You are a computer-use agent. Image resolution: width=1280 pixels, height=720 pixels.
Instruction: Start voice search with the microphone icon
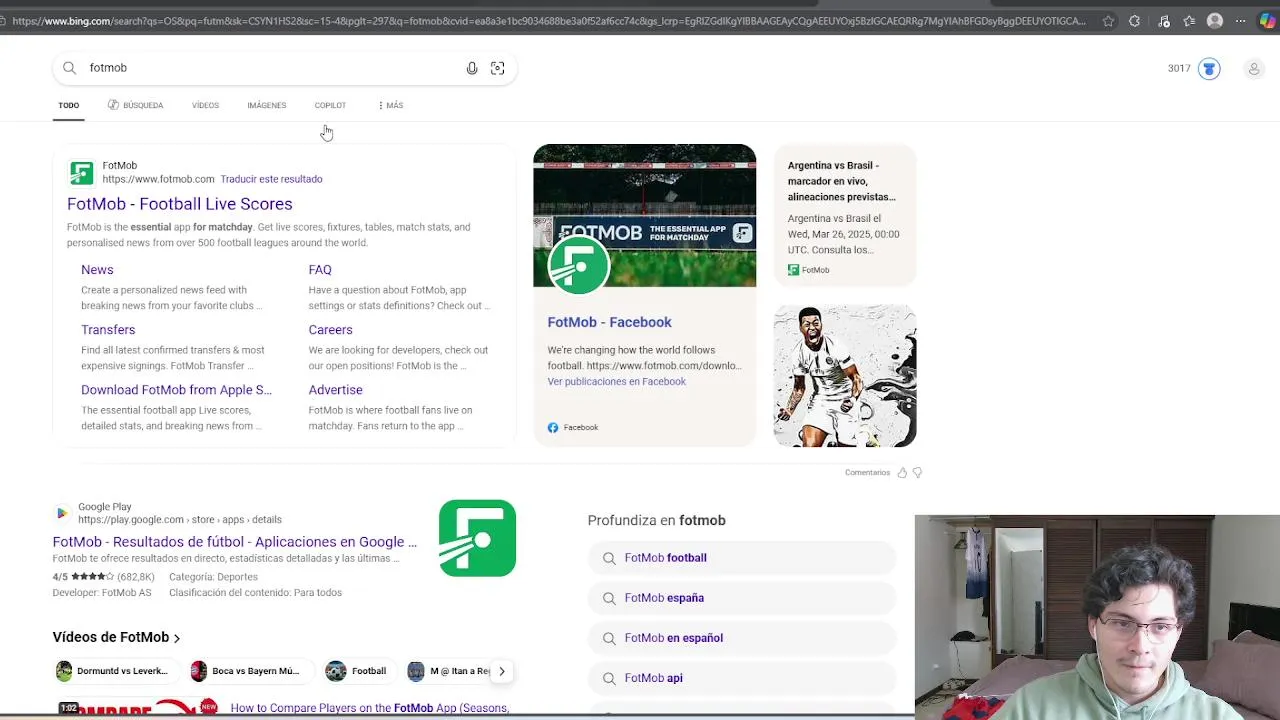pos(472,68)
